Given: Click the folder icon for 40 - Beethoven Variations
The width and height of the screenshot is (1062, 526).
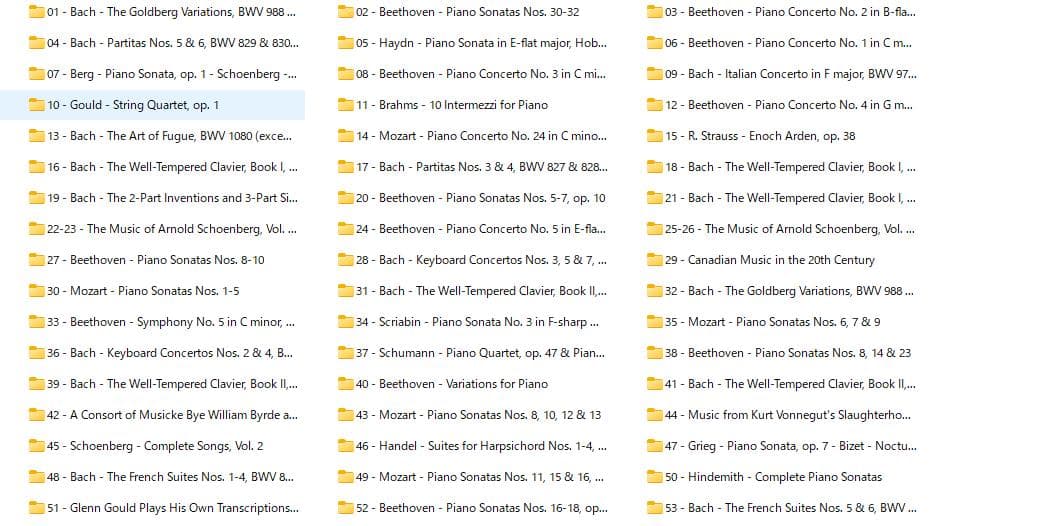Looking at the screenshot, I should pyautogui.click(x=346, y=384).
